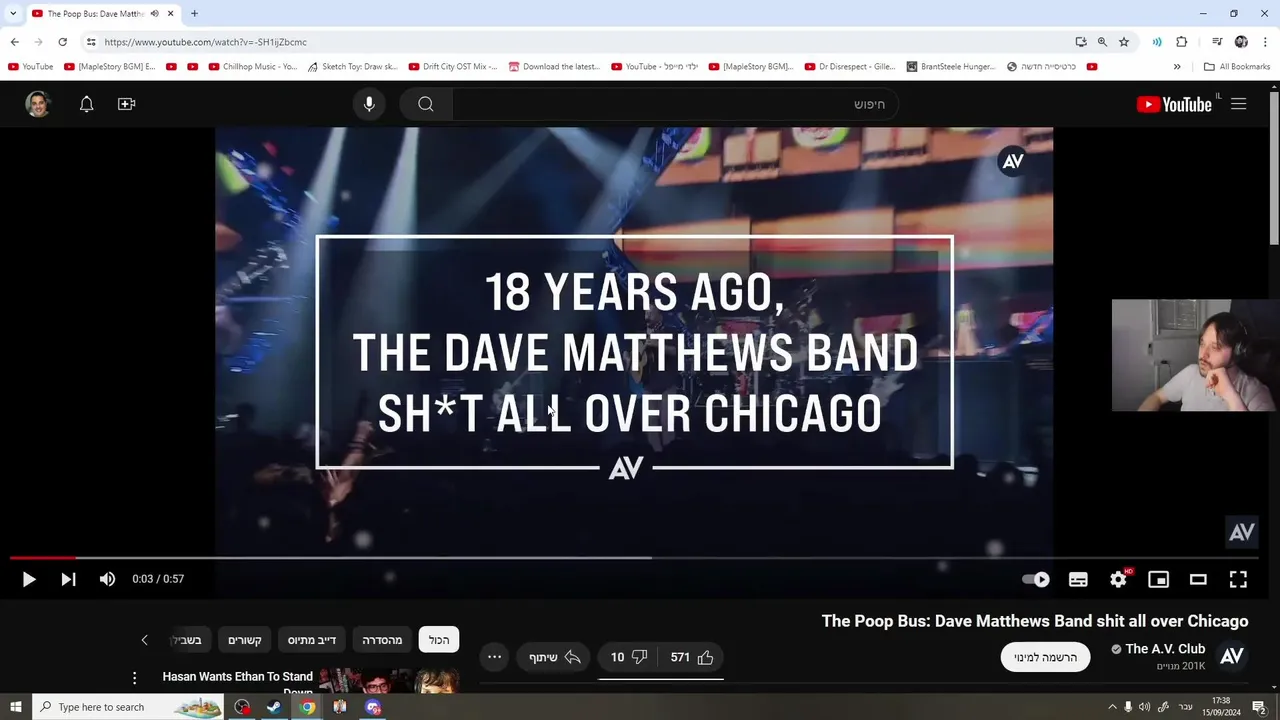This screenshot has width=1280, height=720.
Task: Click the video title text
Action: [1035, 621]
